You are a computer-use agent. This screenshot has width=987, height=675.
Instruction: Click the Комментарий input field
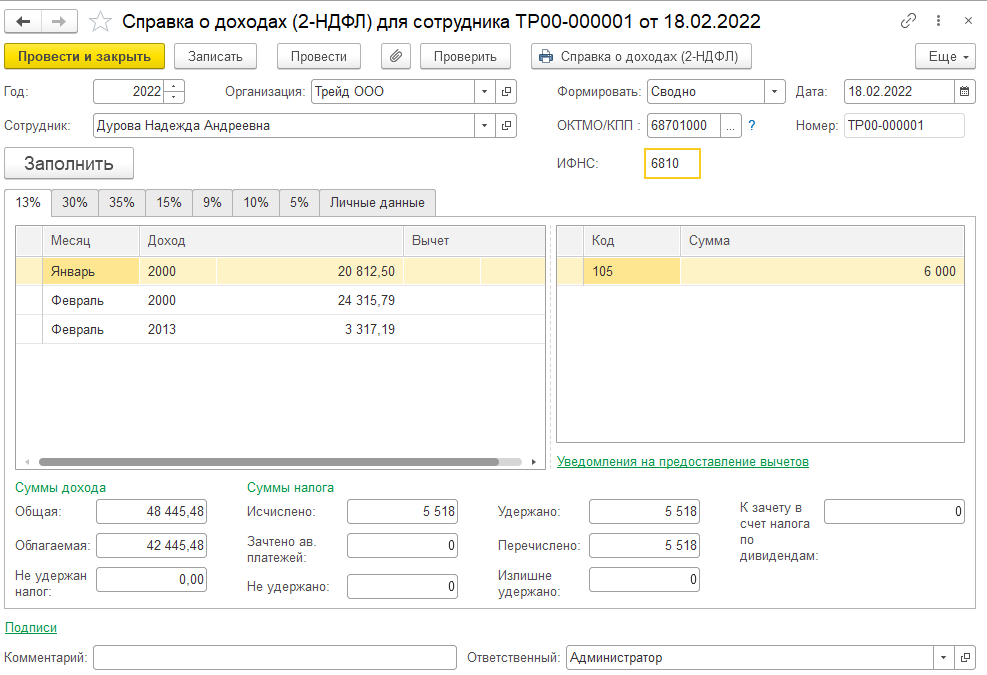point(275,658)
